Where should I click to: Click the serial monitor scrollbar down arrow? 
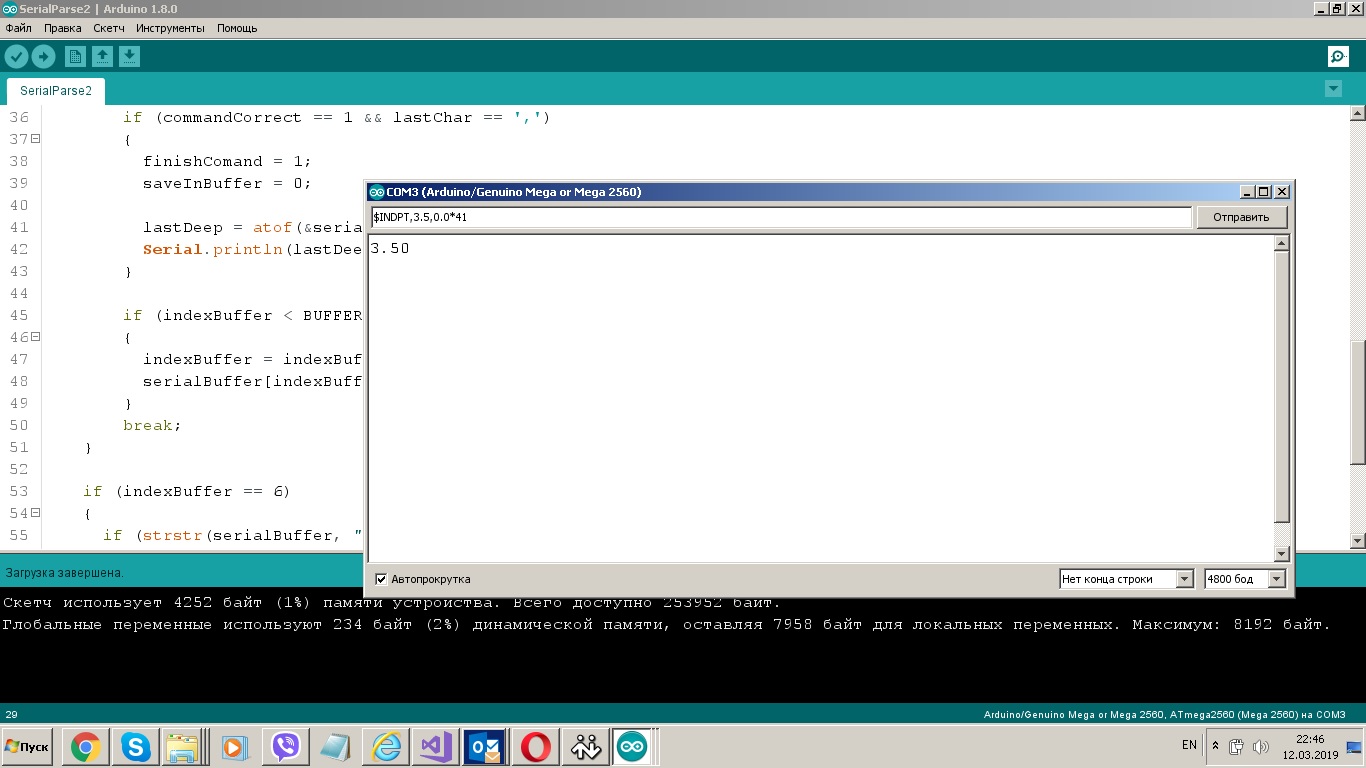click(1282, 554)
